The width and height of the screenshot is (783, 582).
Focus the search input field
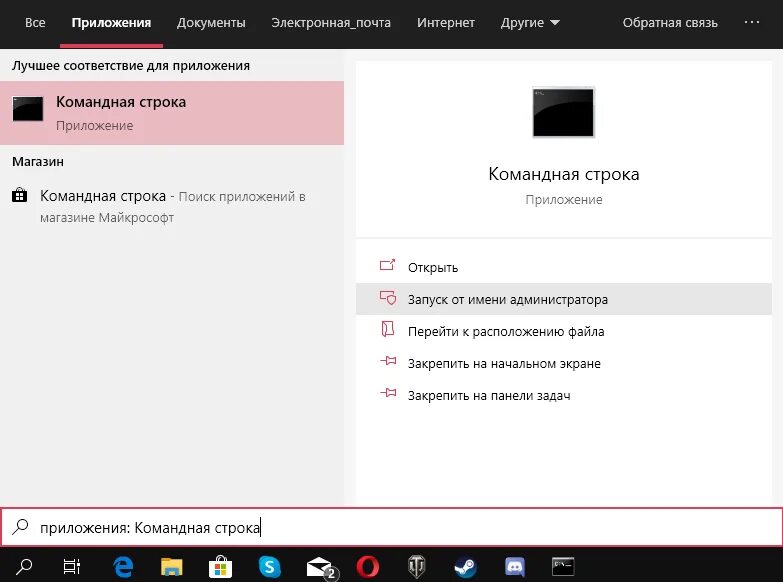pos(392,527)
